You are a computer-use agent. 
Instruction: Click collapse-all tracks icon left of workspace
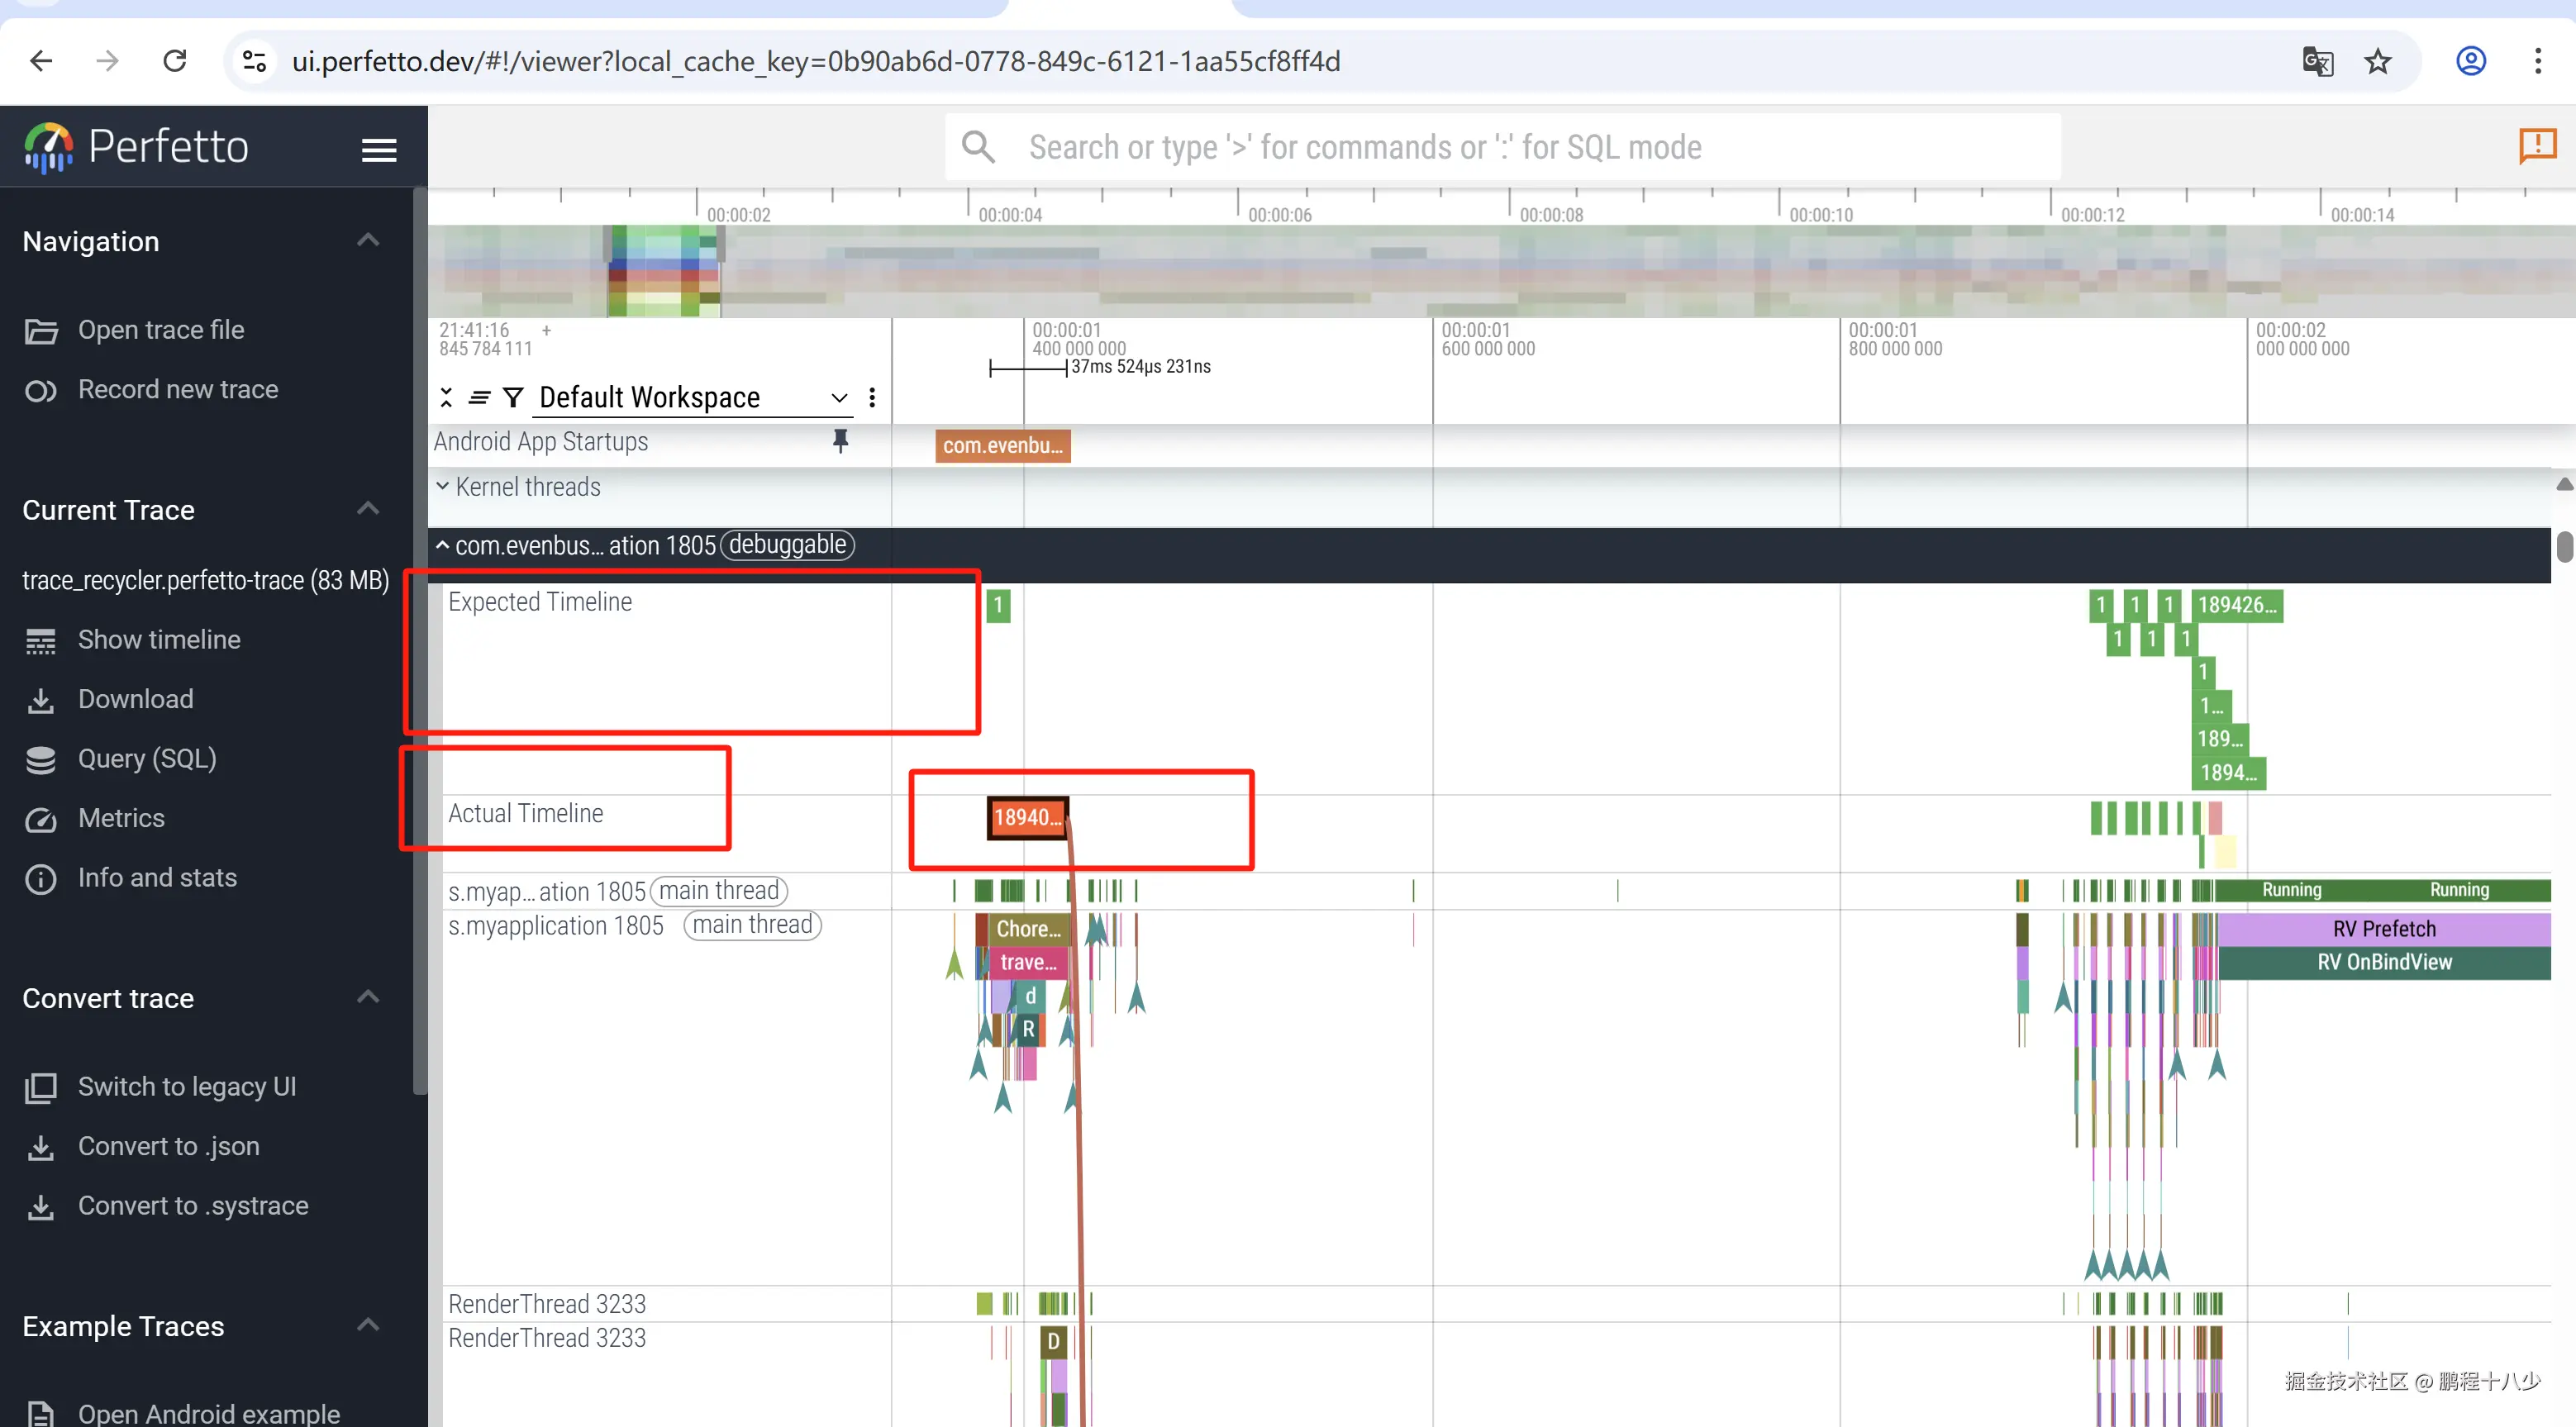coord(446,398)
